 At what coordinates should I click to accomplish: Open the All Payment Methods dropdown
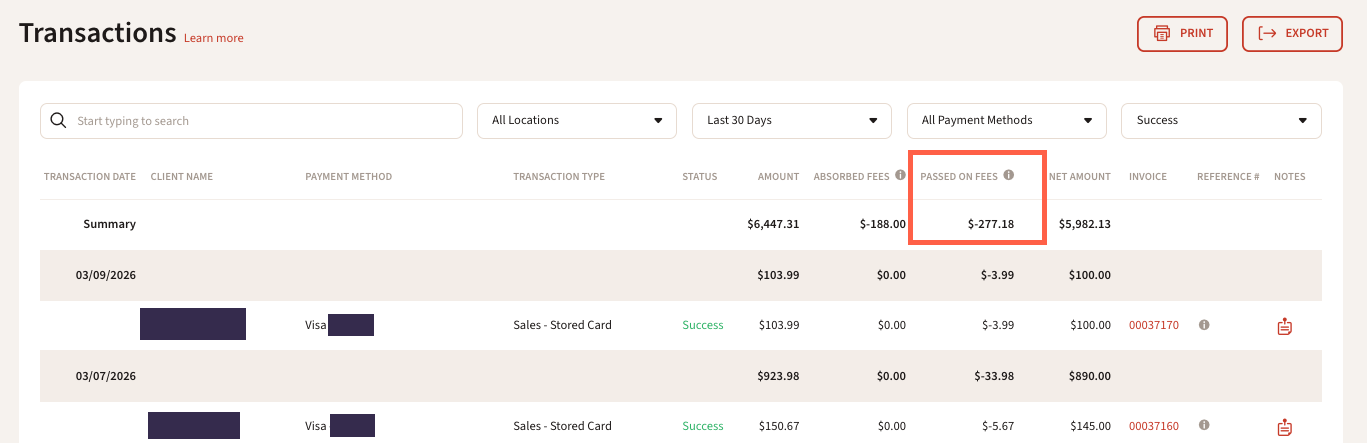[x=1007, y=121]
